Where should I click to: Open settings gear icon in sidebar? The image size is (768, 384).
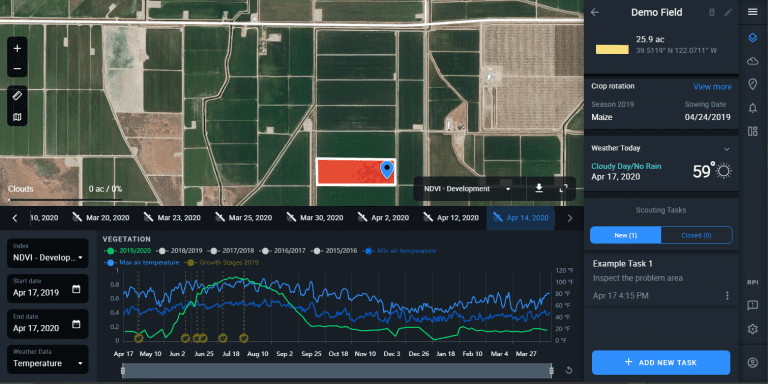point(753,329)
